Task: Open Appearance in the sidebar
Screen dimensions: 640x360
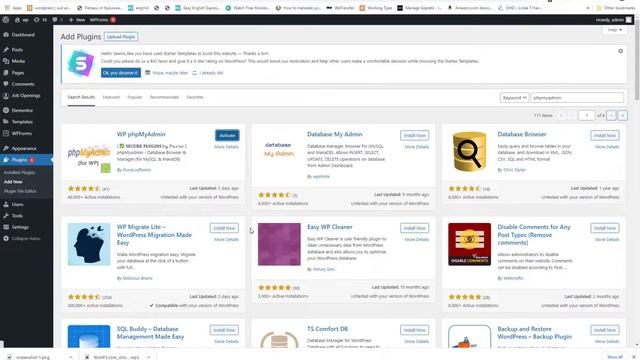Action: coord(24,149)
